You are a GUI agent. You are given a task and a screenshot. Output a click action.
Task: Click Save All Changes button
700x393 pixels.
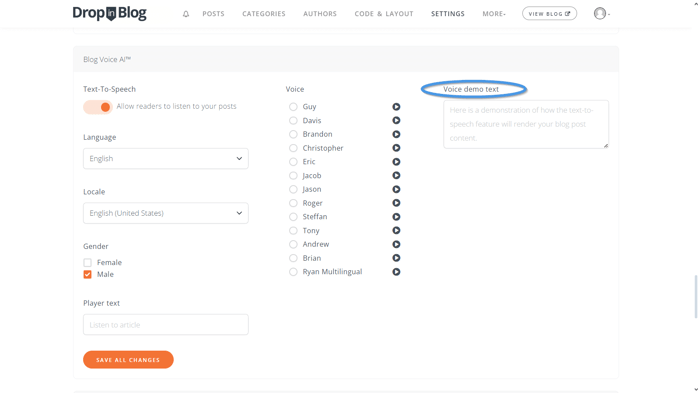(128, 360)
